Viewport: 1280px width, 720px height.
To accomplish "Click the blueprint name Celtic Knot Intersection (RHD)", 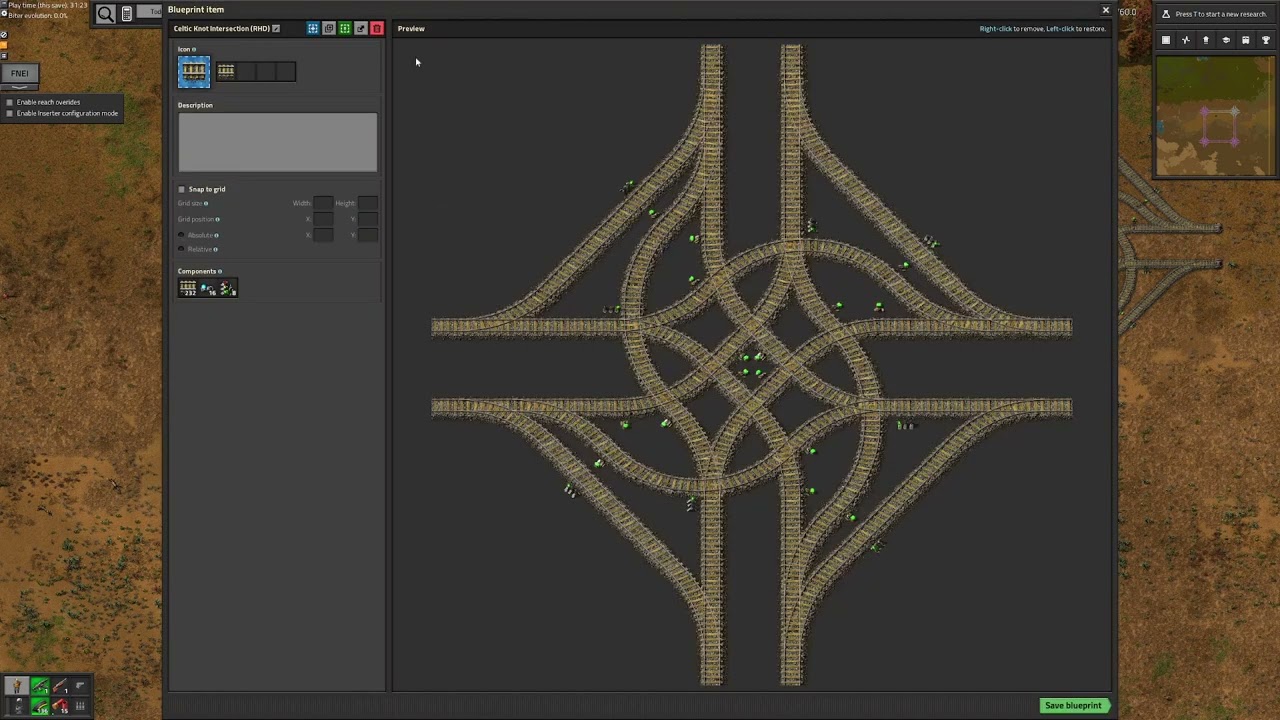I will (221, 28).
